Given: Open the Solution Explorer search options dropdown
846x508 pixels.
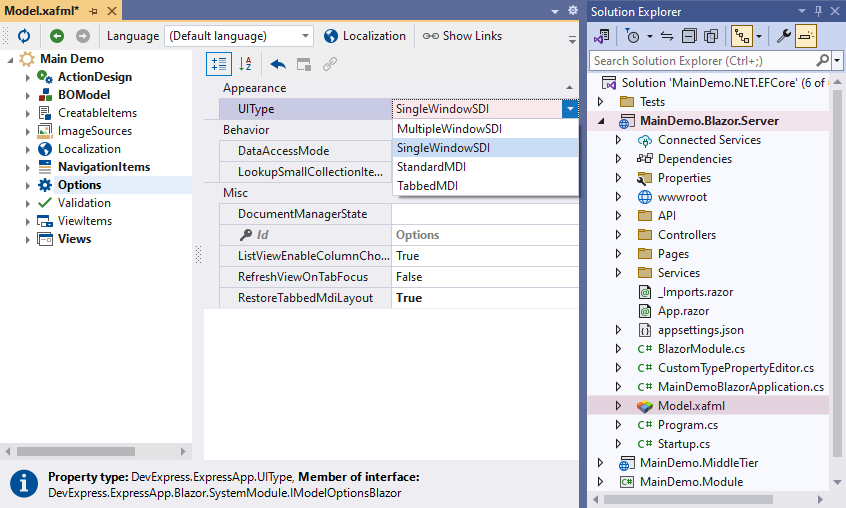Looking at the screenshot, I should (x=837, y=61).
